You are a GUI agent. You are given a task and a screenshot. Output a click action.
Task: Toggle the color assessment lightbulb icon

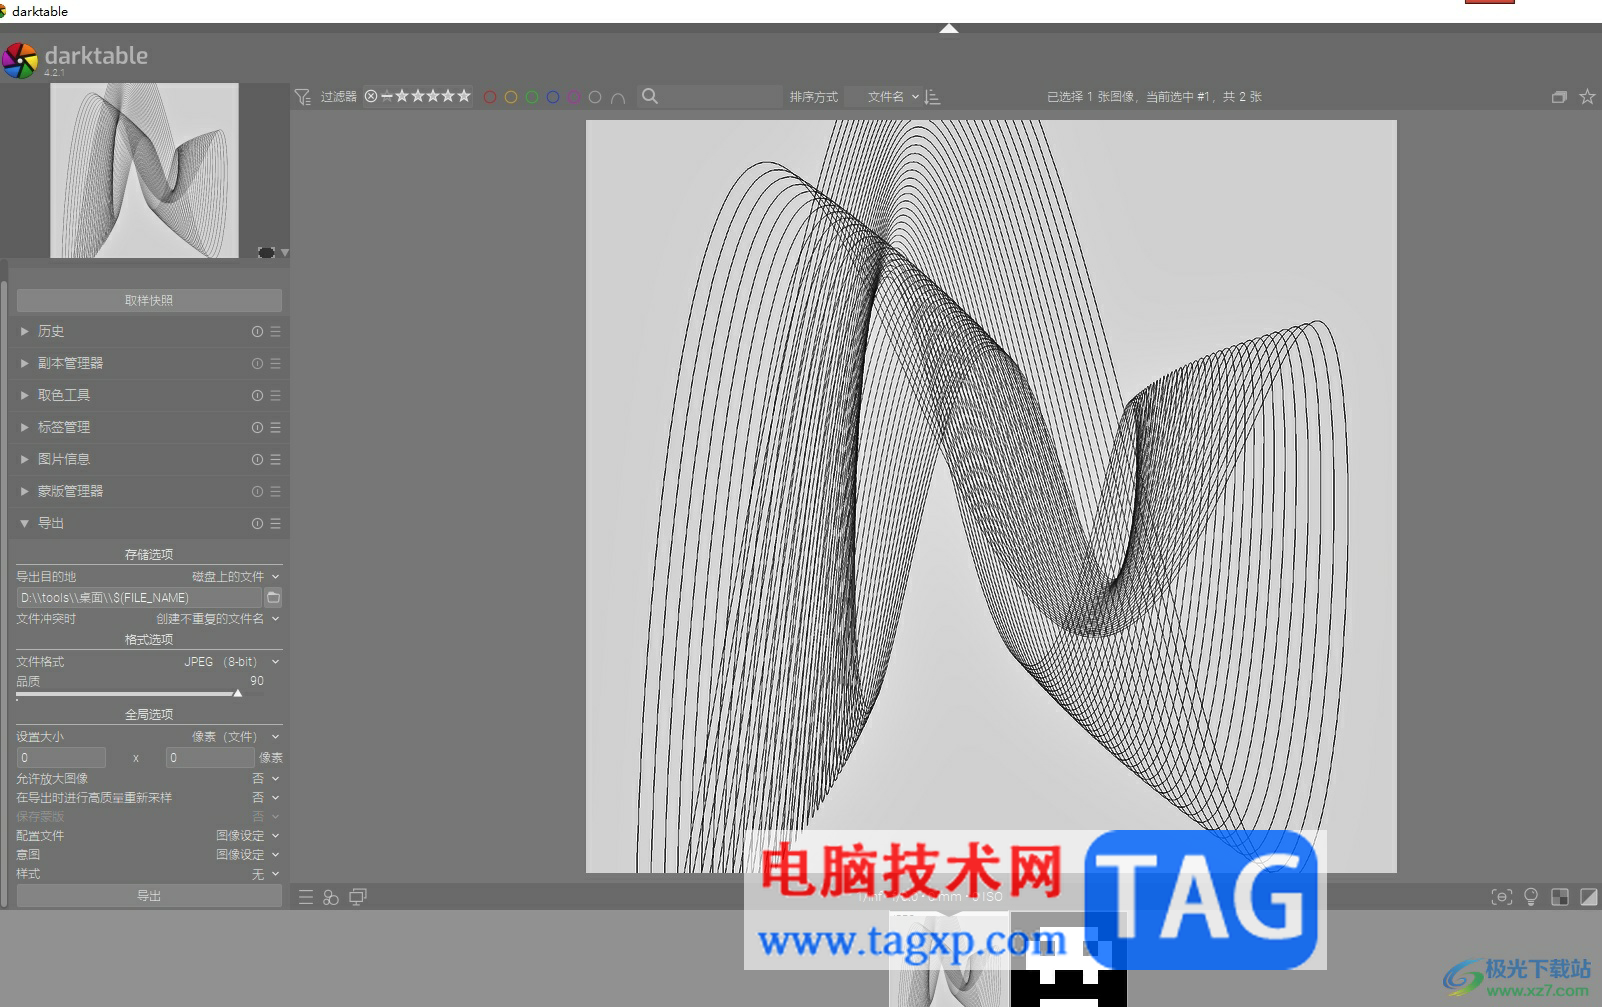click(1531, 897)
